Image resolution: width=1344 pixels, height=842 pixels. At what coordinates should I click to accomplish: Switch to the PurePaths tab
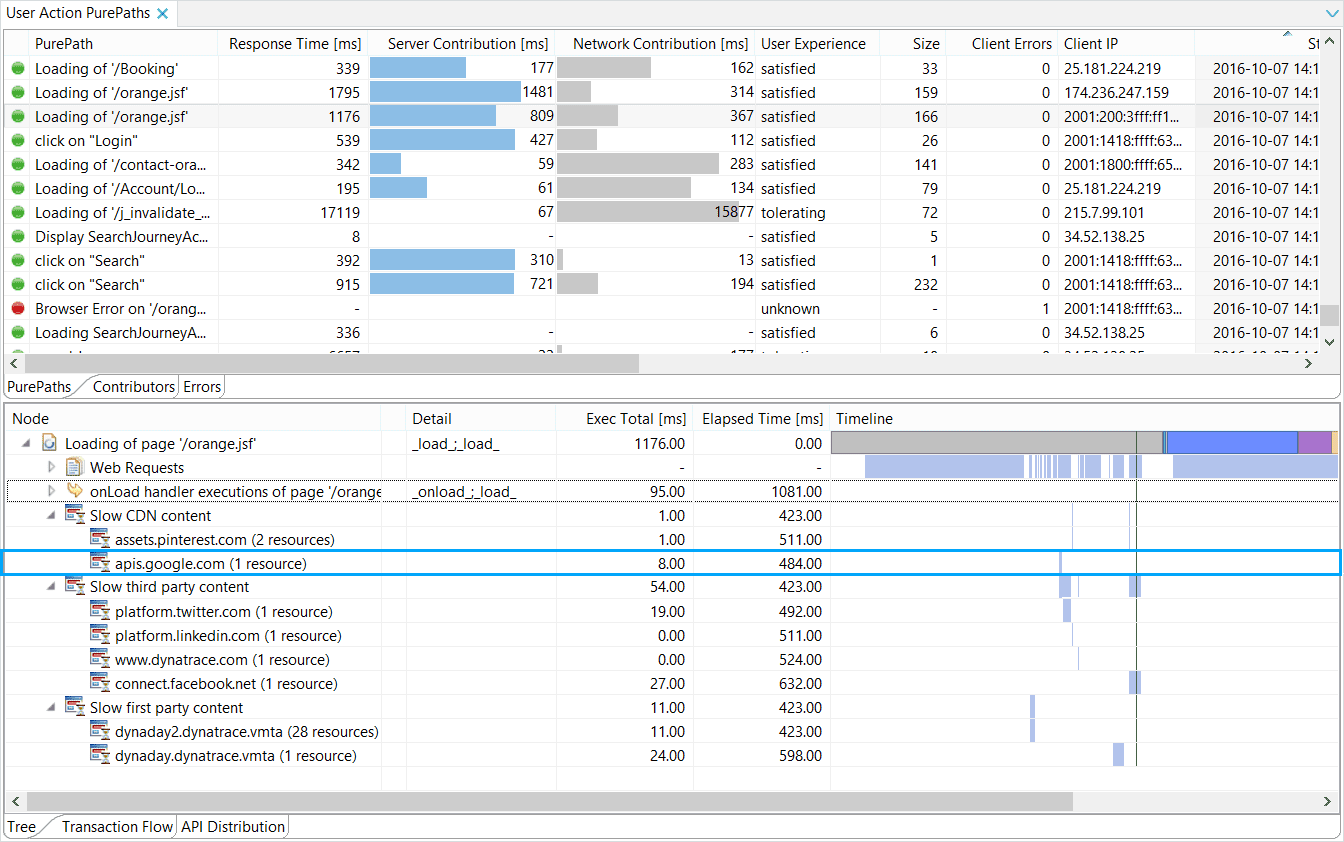point(39,387)
